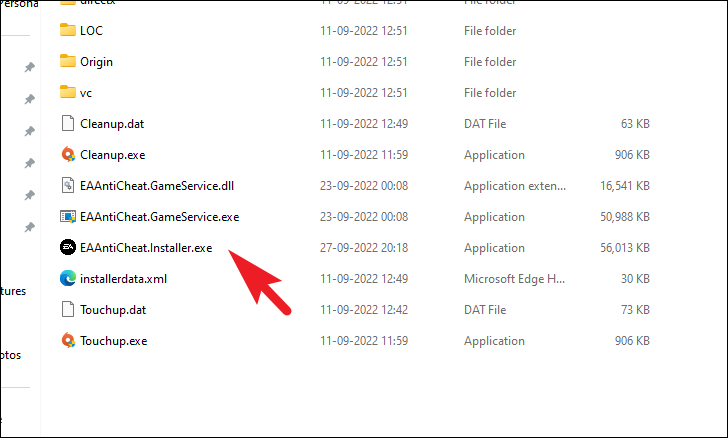The width and height of the screenshot is (728, 438).
Task: Click the EAAntiCheat.GameService.dll file icon
Action: (x=68, y=185)
